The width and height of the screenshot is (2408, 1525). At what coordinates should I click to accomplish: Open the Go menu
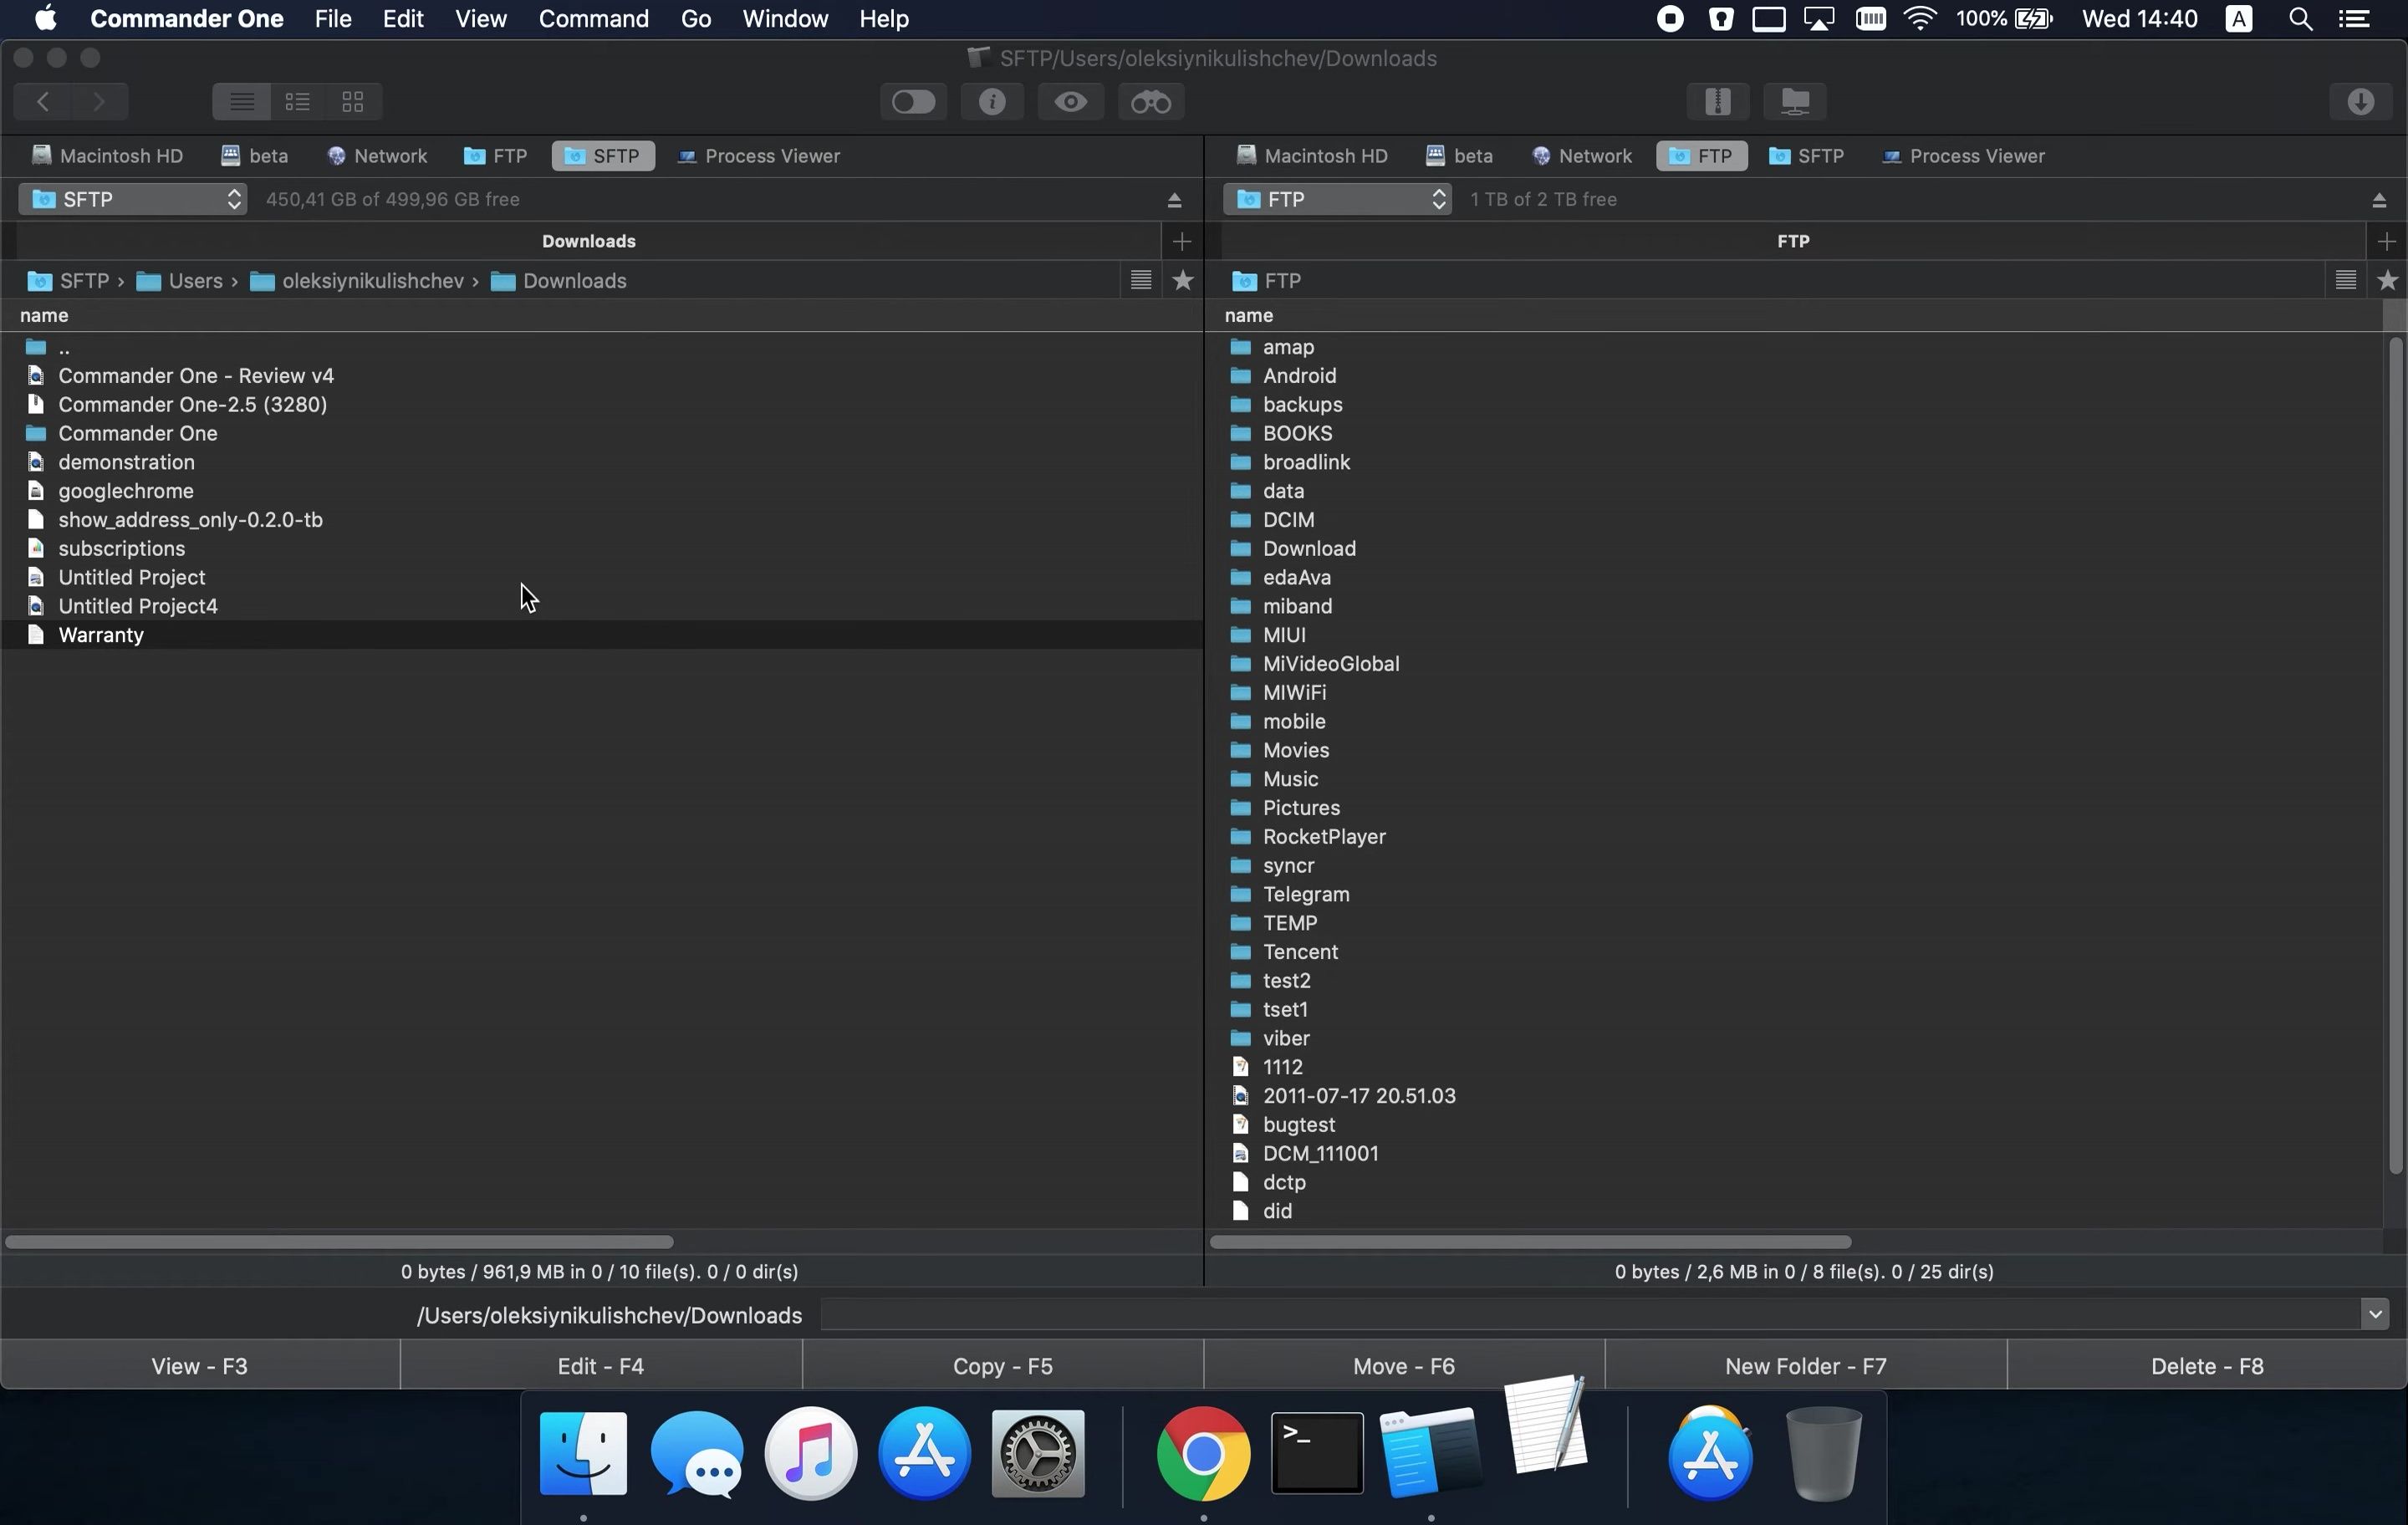695,19
